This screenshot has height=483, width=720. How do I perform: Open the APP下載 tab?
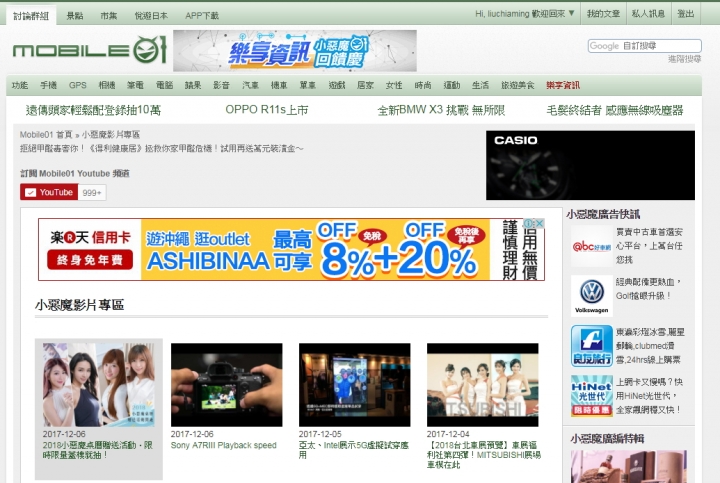(202, 16)
